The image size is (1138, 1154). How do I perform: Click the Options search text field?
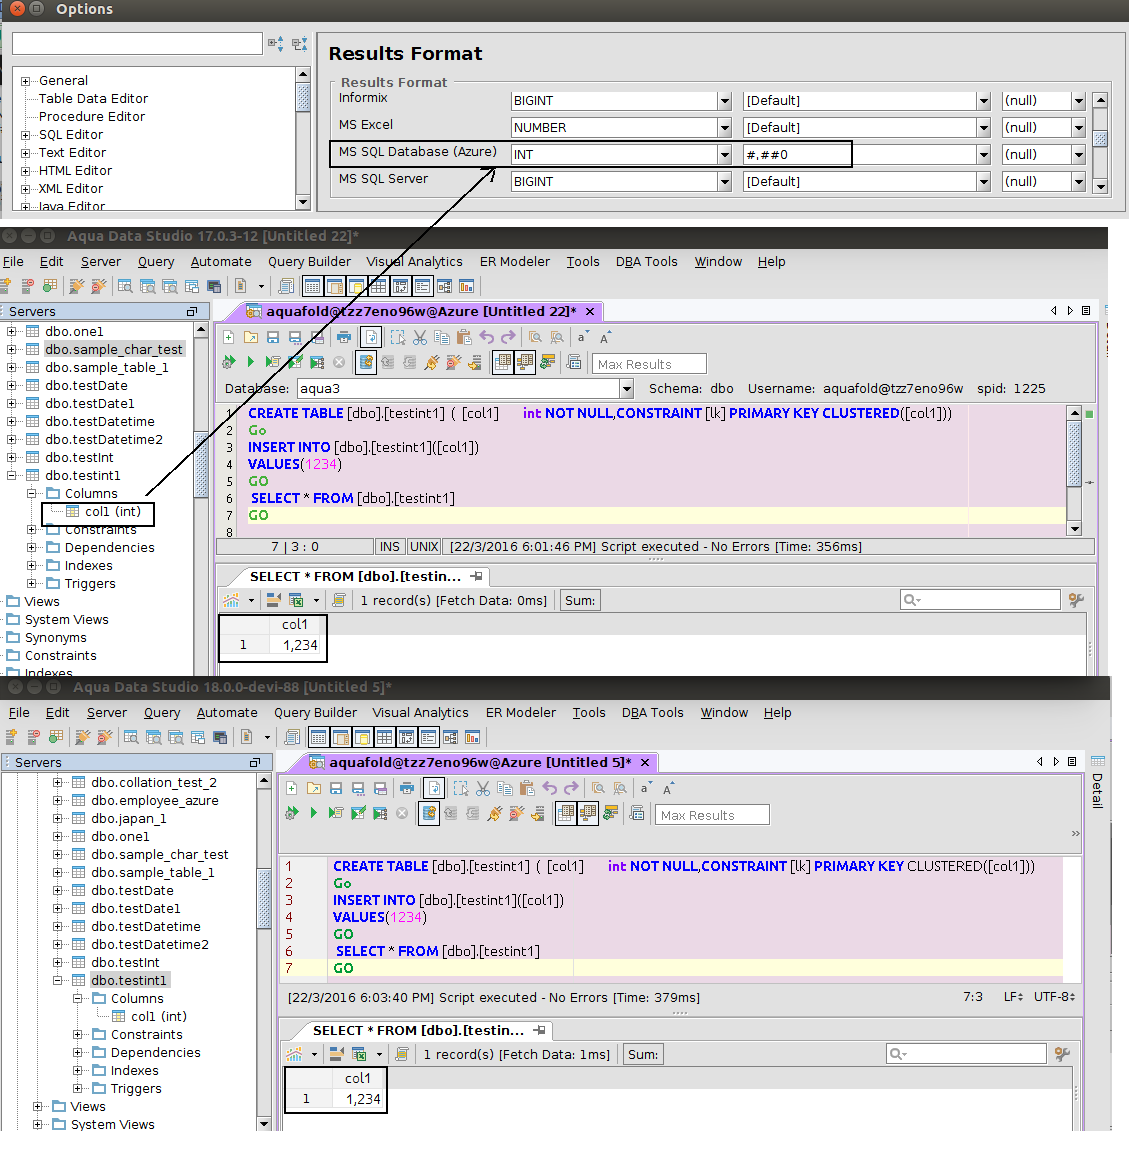[x=138, y=43]
